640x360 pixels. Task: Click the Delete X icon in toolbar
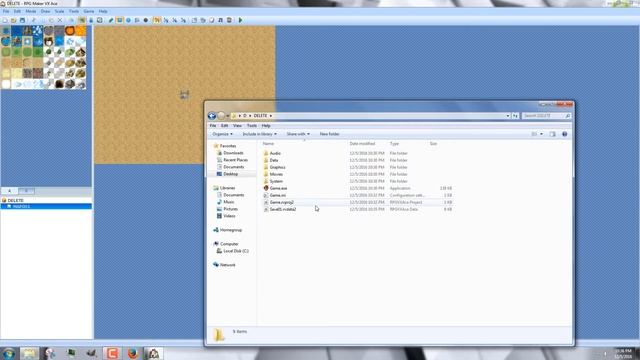(x=60, y=20)
